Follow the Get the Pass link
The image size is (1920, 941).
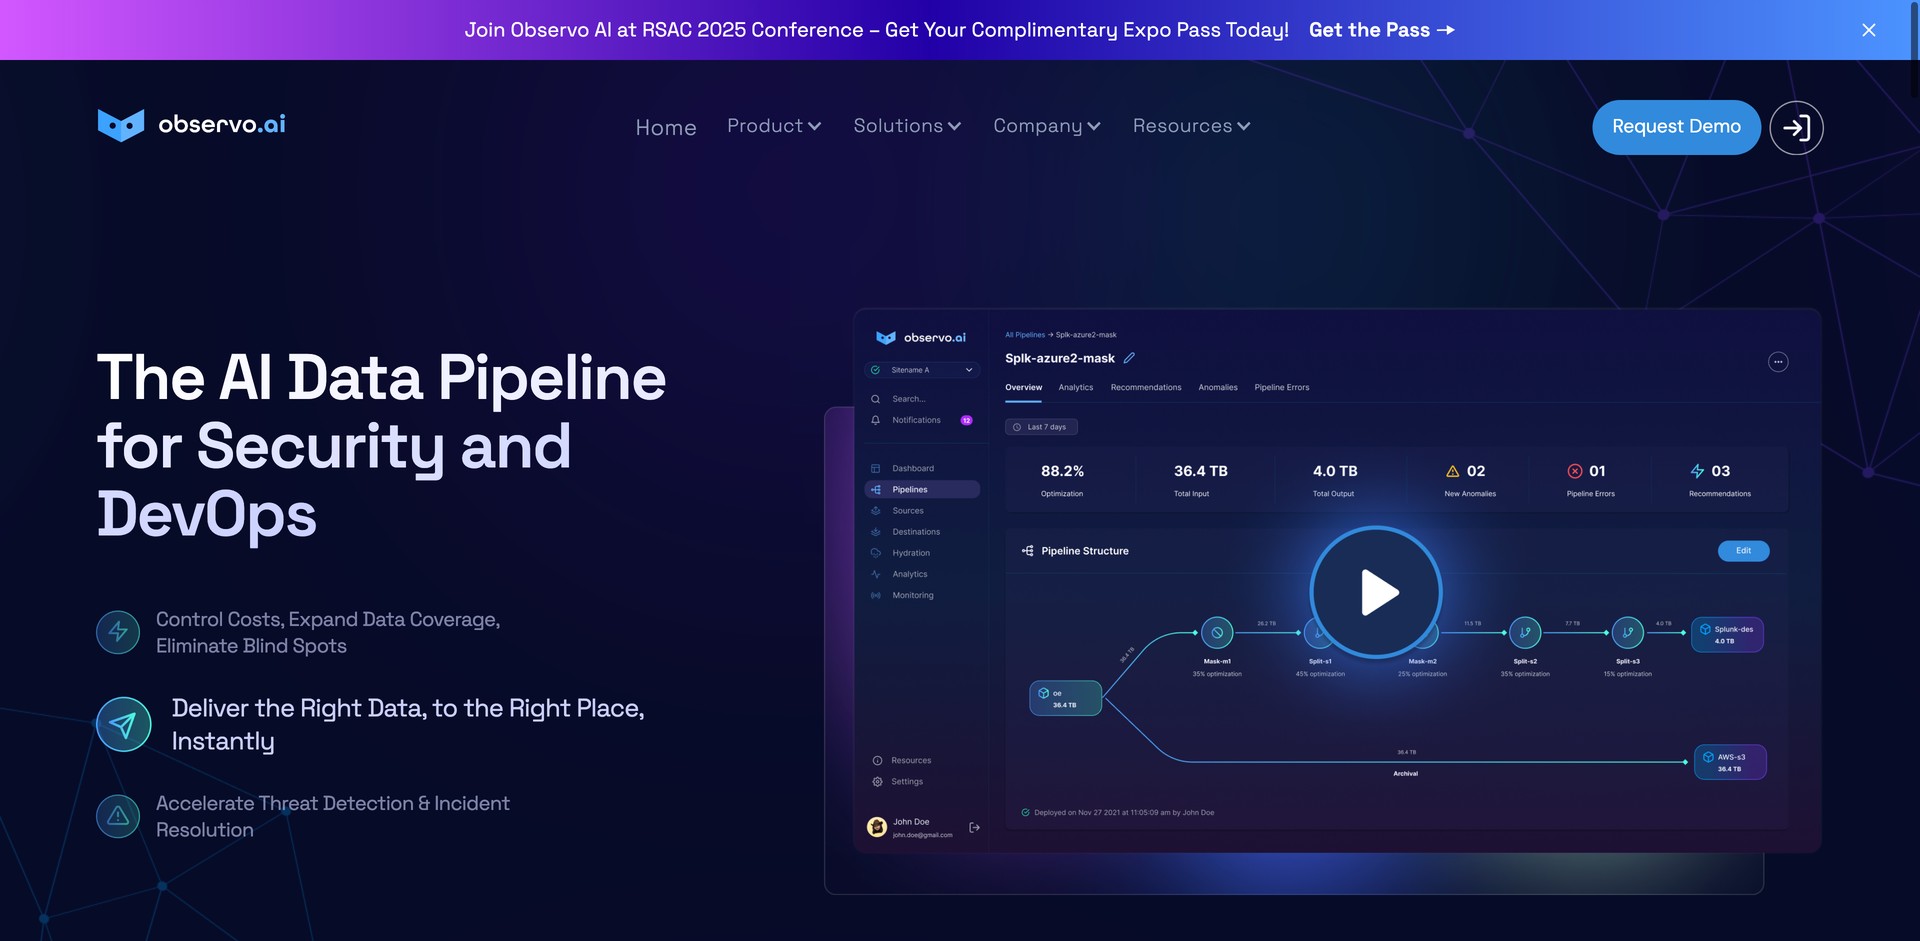[x=1382, y=30]
